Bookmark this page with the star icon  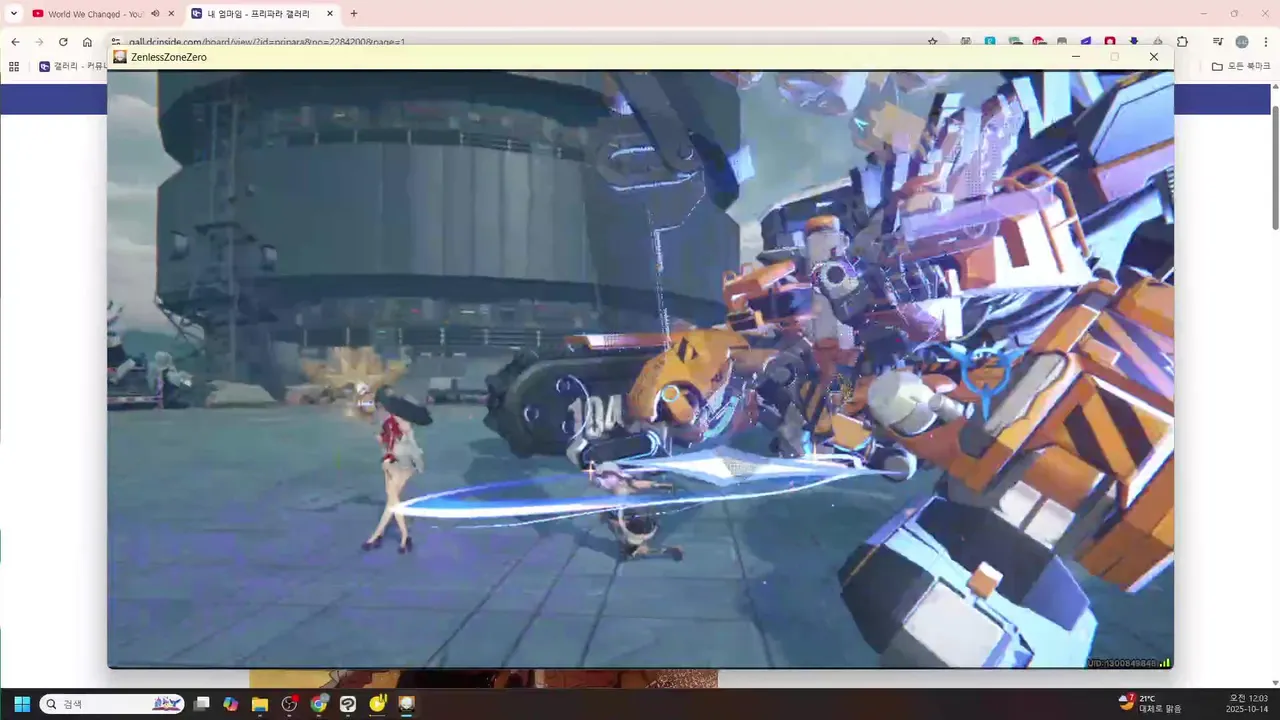pos(933,42)
